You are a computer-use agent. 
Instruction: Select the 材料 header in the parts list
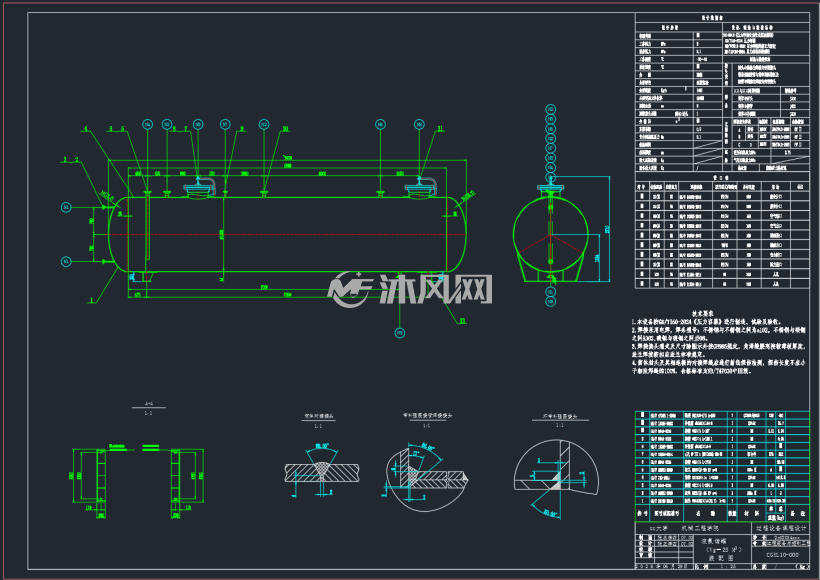tap(751, 514)
